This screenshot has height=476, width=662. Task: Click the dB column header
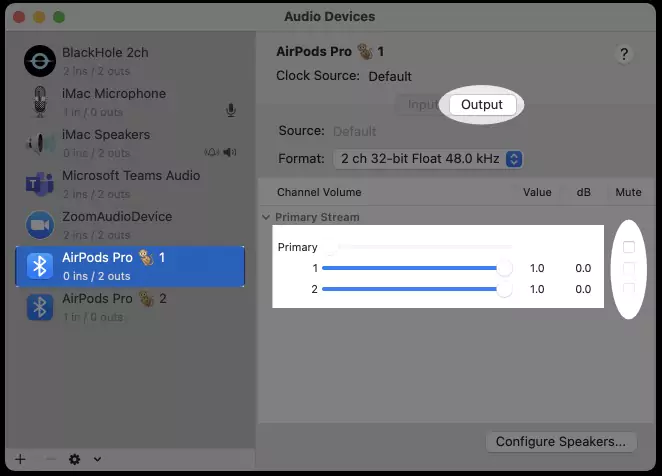click(583, 192)
